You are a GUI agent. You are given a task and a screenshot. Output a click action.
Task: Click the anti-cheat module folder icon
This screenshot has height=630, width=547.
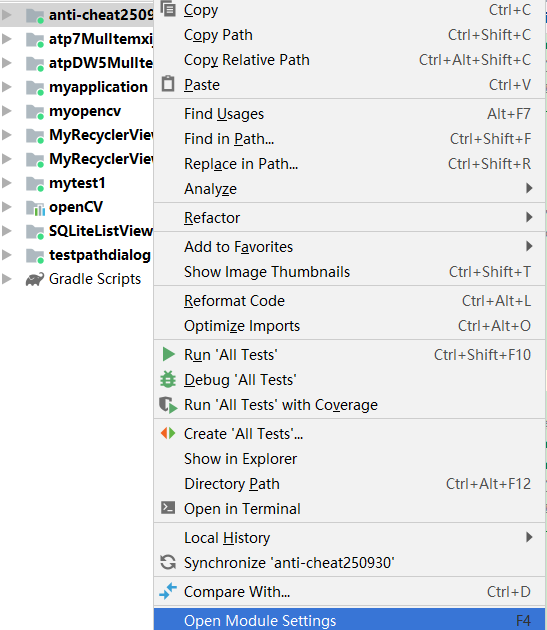[35, 16]
